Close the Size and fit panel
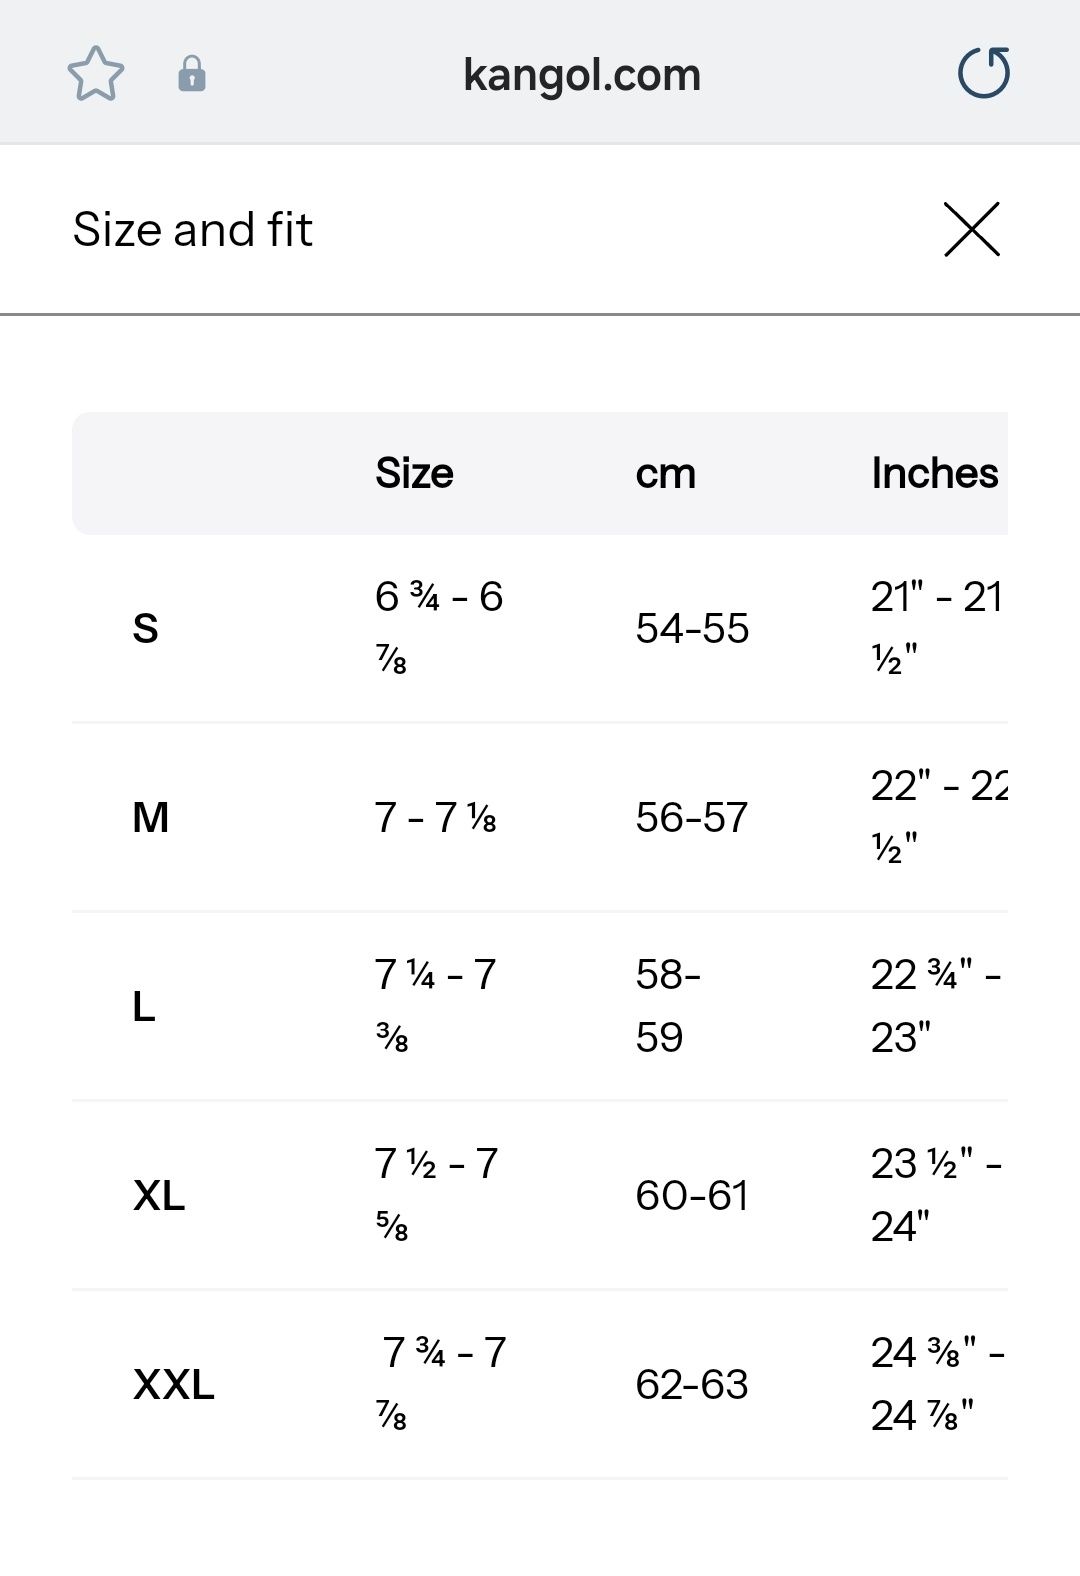Screen dimensions: 1080x1576 pyautogui.click(x=972, y=229)
